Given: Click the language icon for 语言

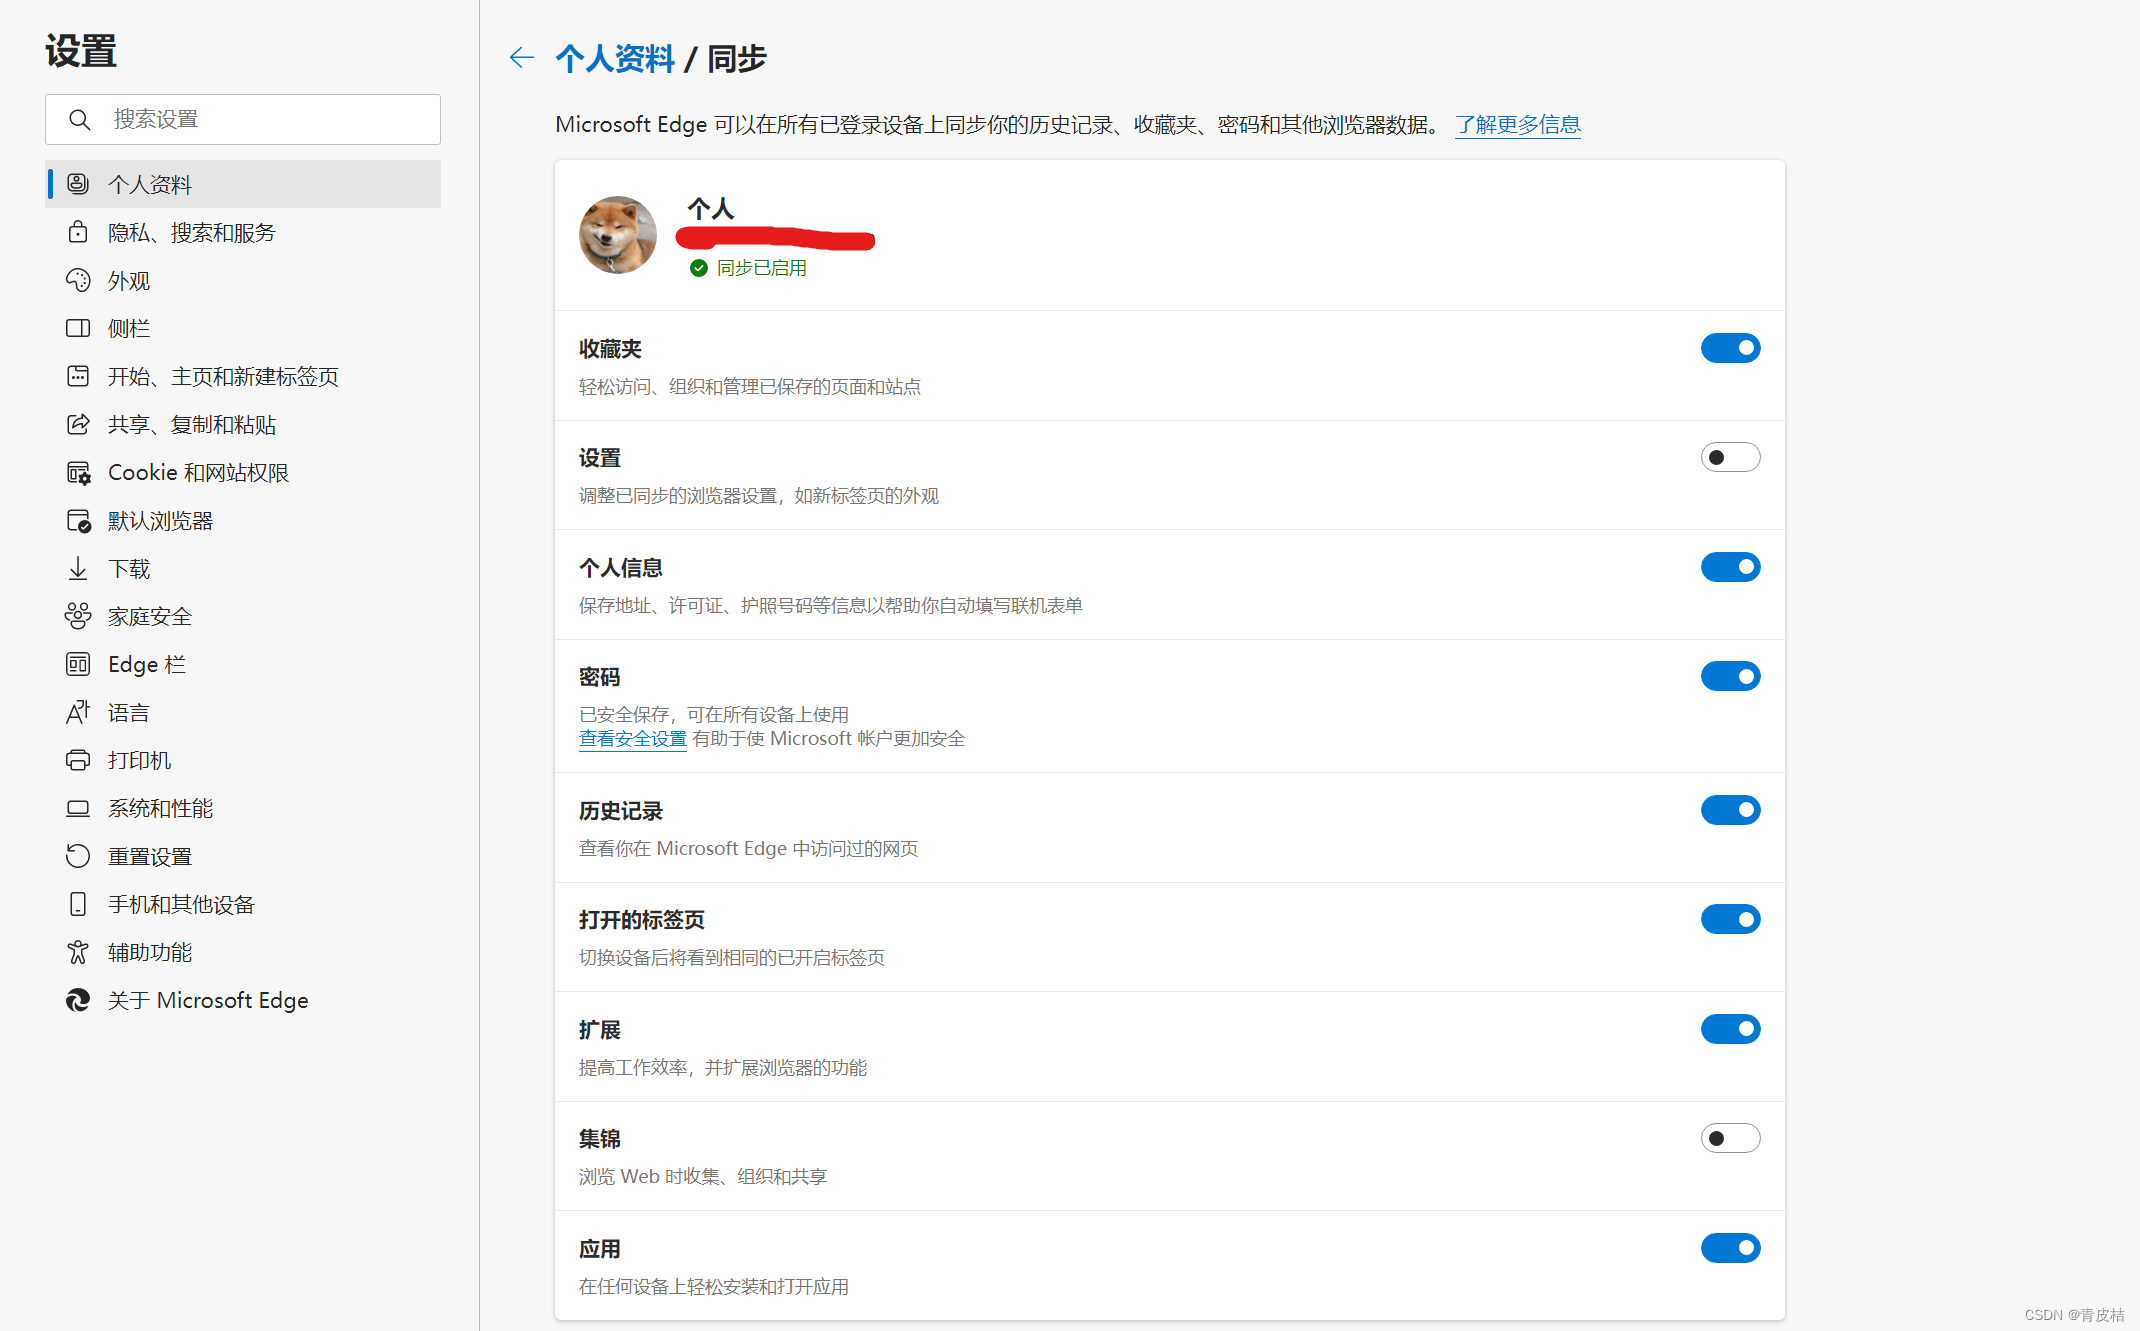Looking at the screenshot, I should coord(78,713).
